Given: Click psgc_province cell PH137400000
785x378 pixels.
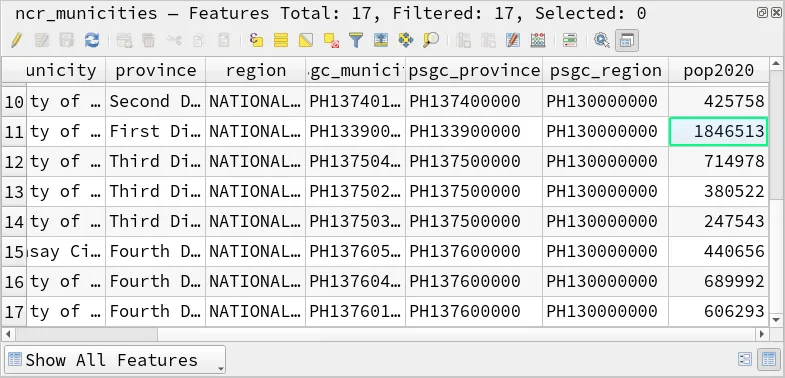Looking at the screenshot, I should click(x=474, y=102).
